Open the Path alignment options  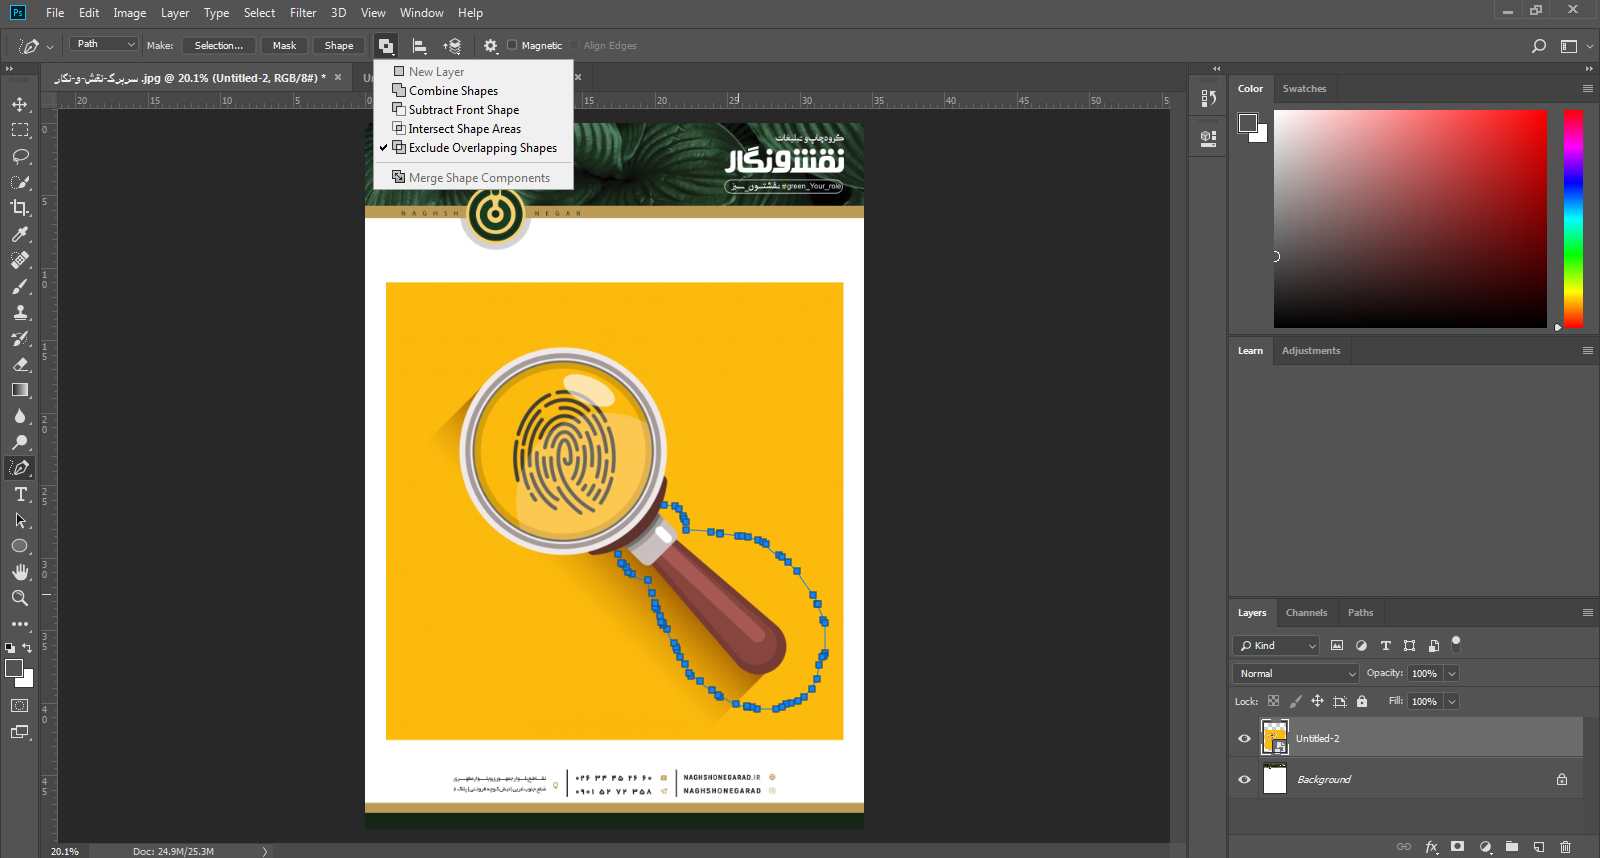420,46
